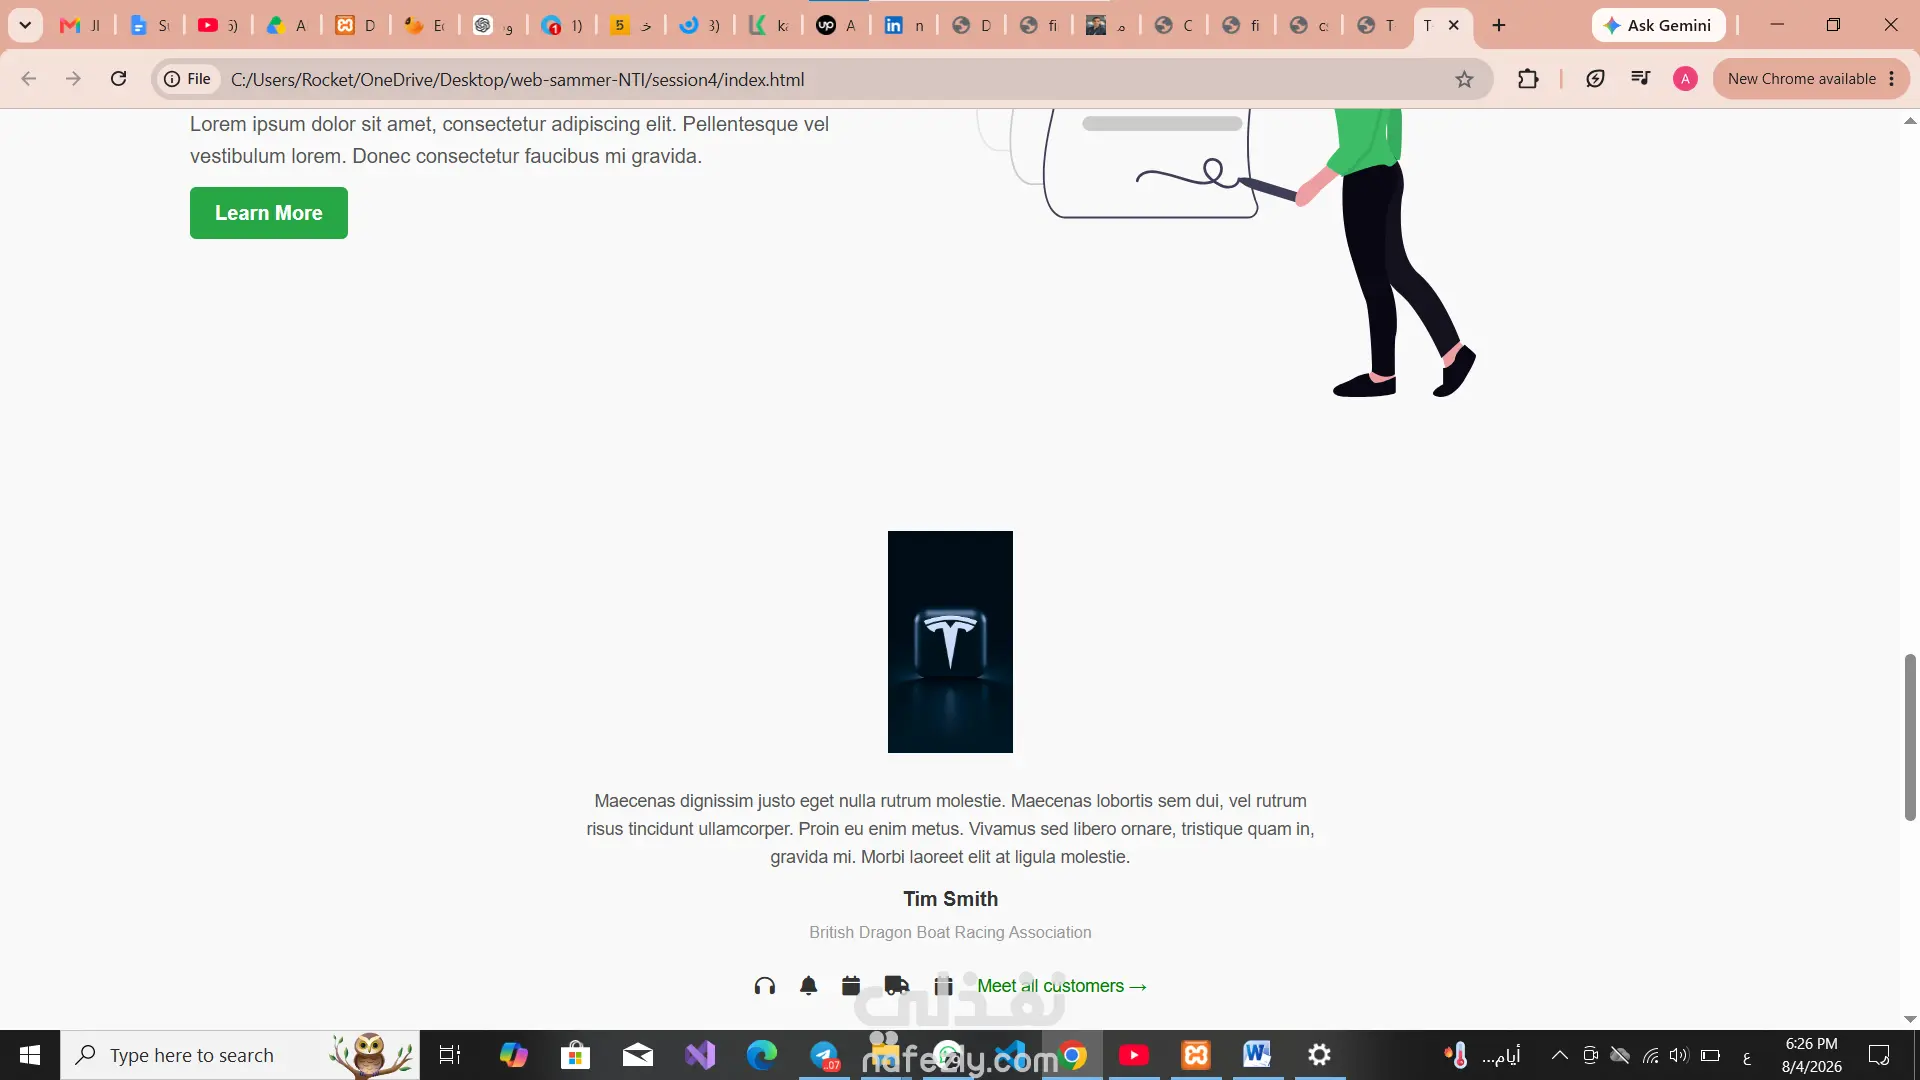This screenshot has height=1080, width=1920.
Task: Open the notification center
Action: (1879, 1055)
